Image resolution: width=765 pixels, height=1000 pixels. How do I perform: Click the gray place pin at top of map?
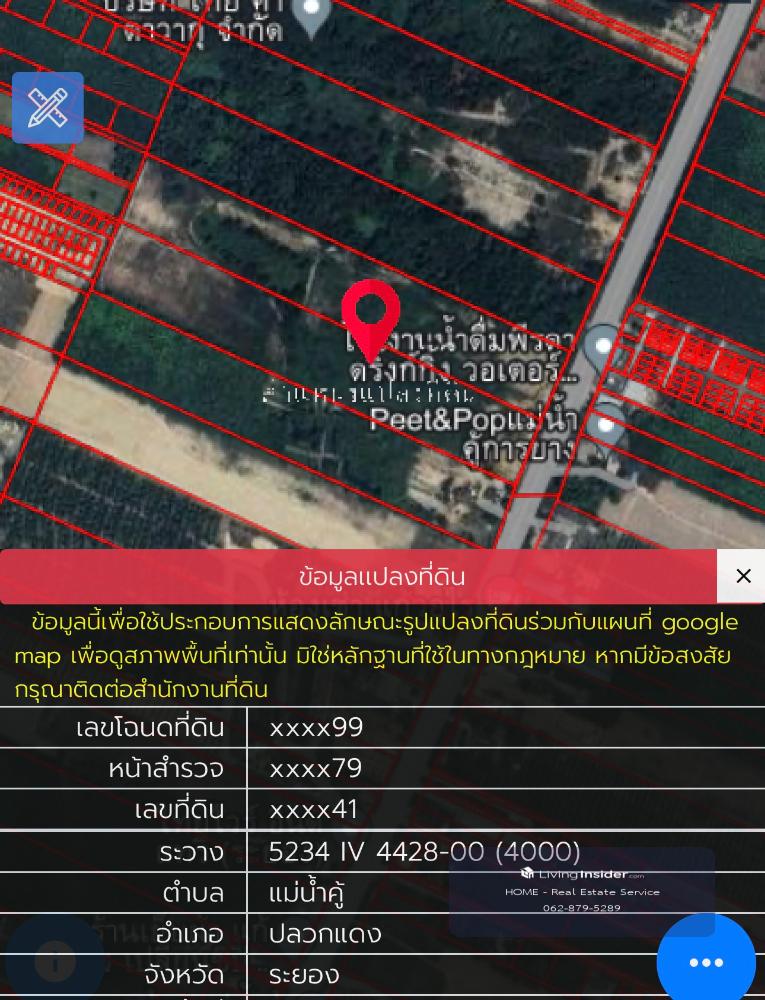(312, 15)
